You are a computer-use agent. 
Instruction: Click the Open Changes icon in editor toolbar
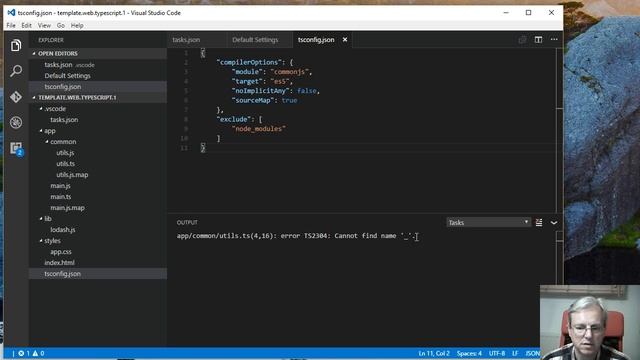coord(522,40)
